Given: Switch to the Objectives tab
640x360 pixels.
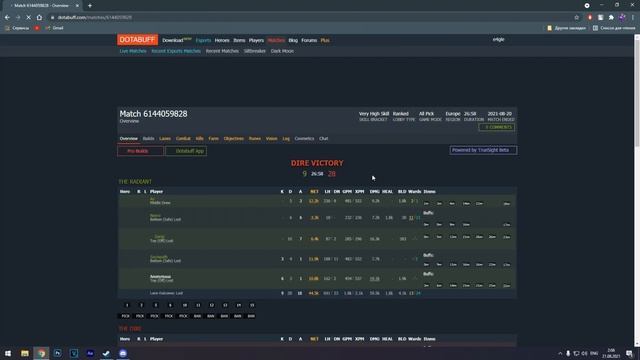Looking at the screenshot, I should (233, 139).
